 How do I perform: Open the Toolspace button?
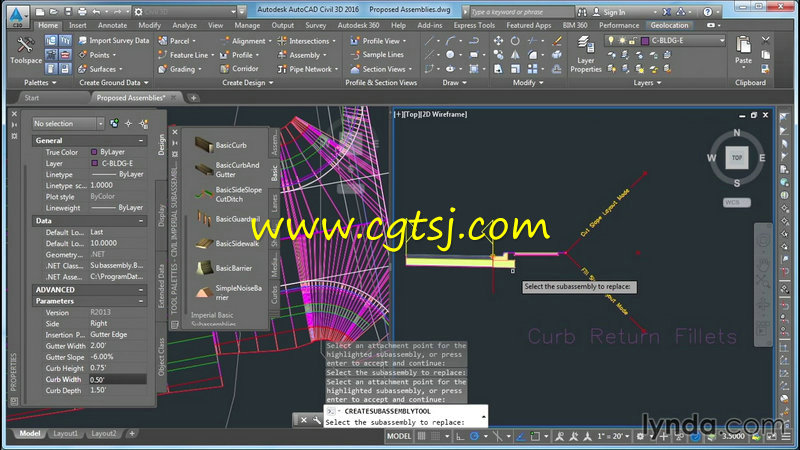tap(26, 51)
